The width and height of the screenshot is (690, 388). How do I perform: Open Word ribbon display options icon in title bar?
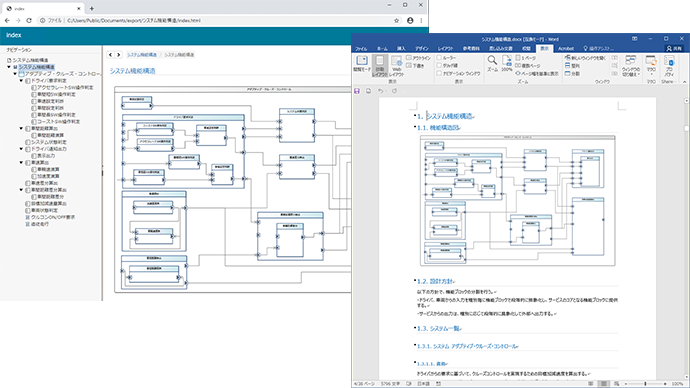pyautogui.click(x=635, y=39)
